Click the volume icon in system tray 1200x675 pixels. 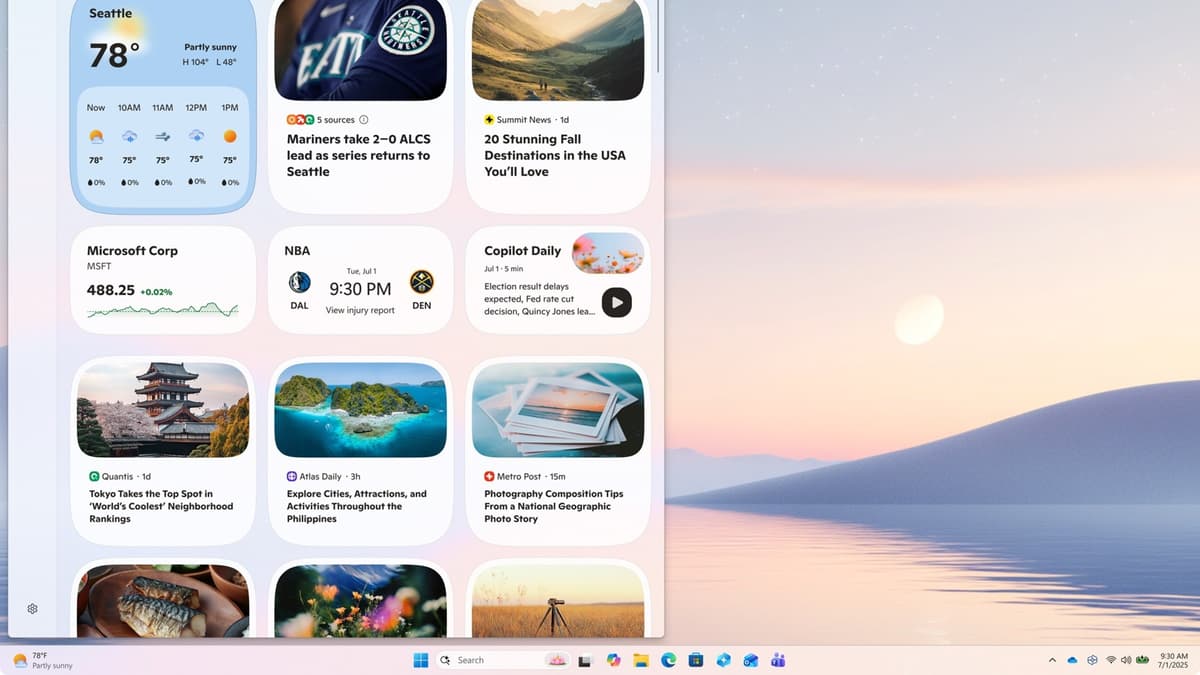pos(1125,660)
